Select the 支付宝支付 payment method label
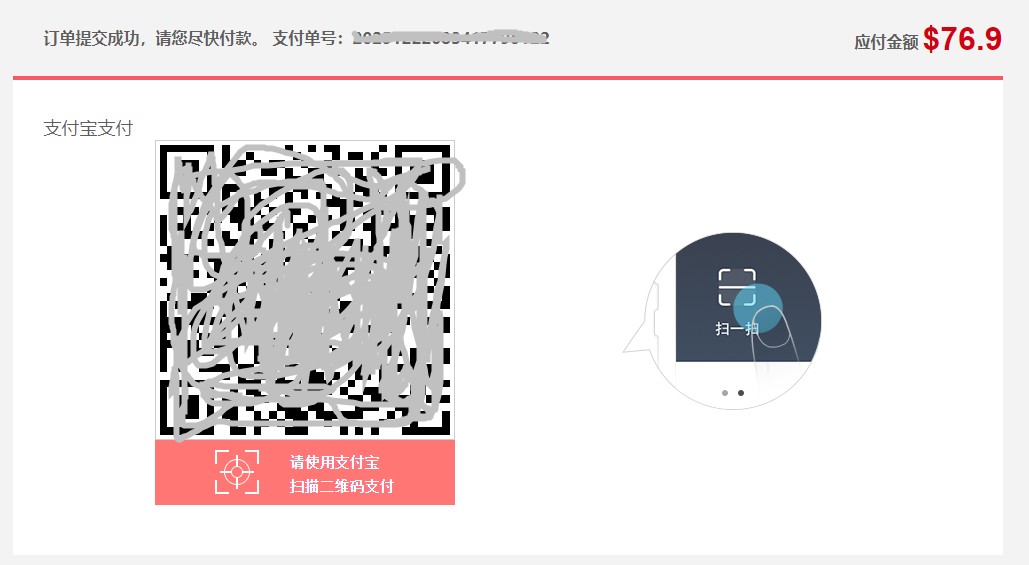The height and width of the screenshot is (565, 1029). [x=88, y=128]
